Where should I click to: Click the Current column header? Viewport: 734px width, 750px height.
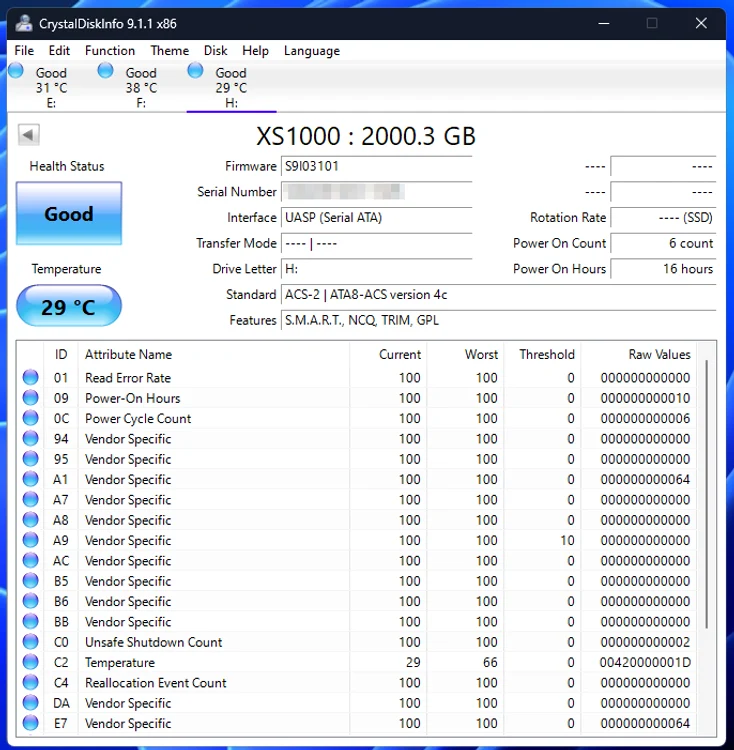click(x=388, y=354)
